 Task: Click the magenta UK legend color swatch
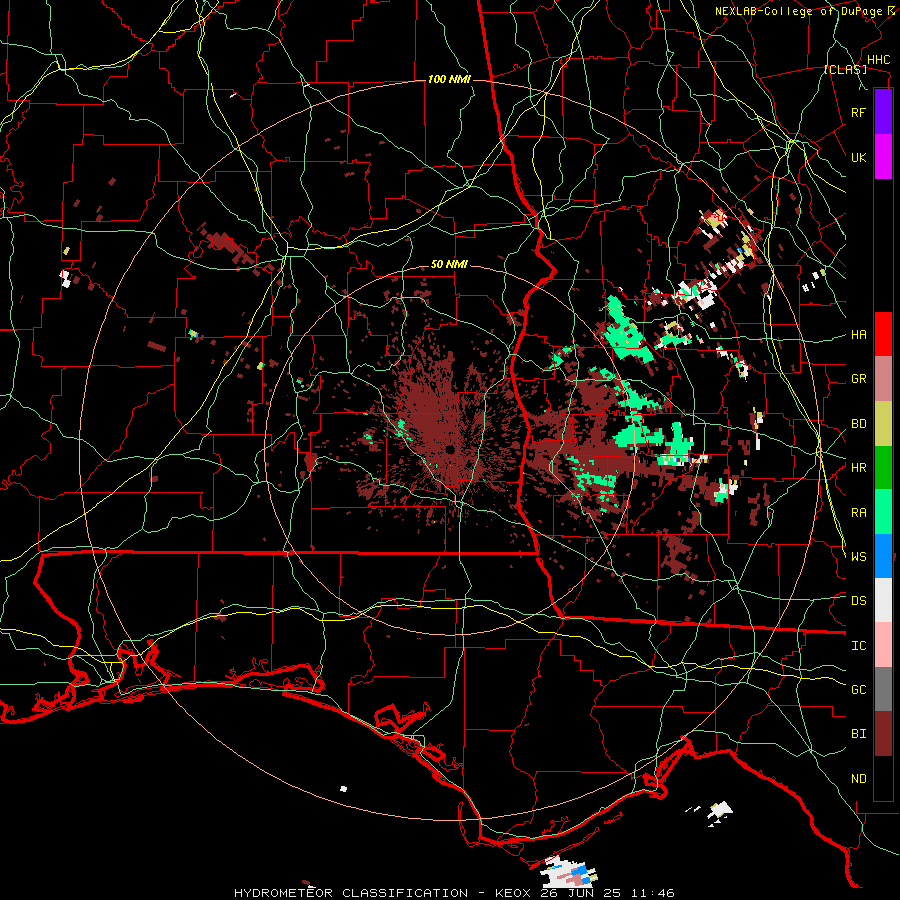click(883, 157)
